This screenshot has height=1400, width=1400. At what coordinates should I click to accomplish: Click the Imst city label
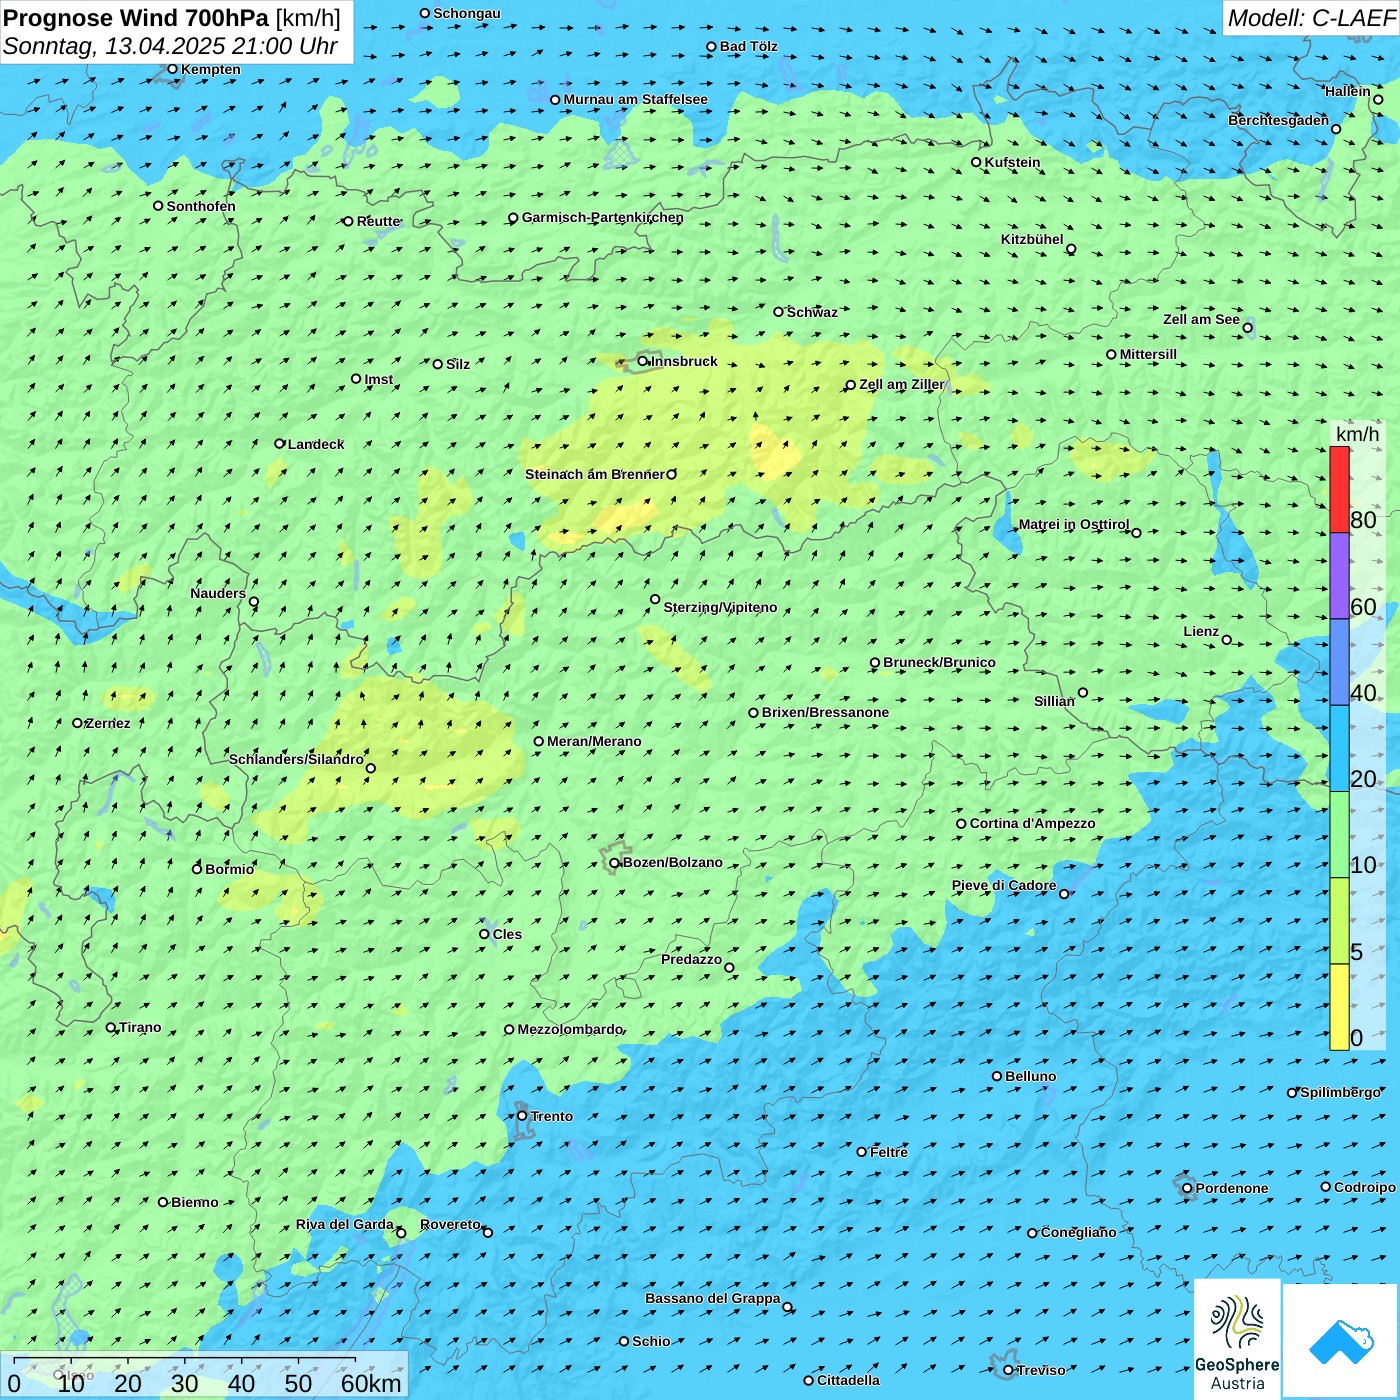coord(378,379)
